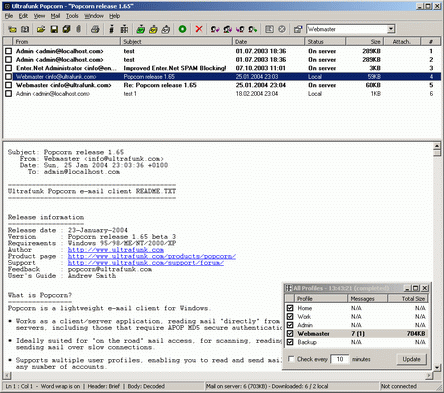Click the reply icon after red X
Viewport: 444px width, 393px height.
click(x=215, y=29)
